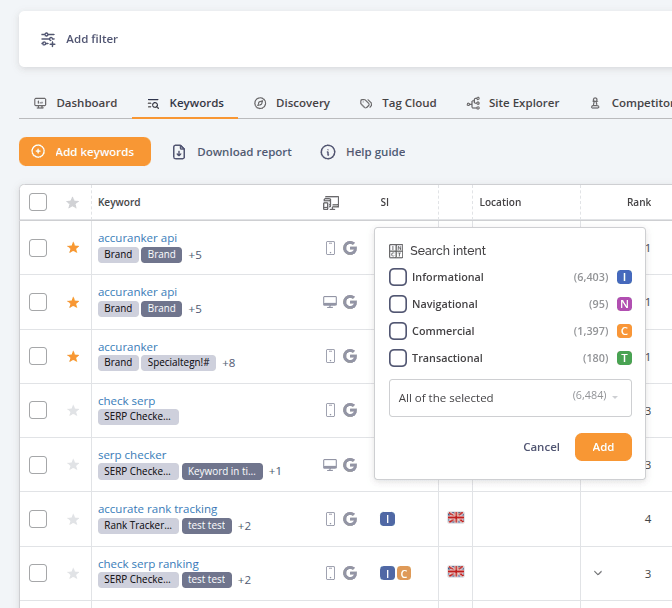Expand the check serp ranking row chevron
This screenshot has height=608, width=672.
pos(598,573)
